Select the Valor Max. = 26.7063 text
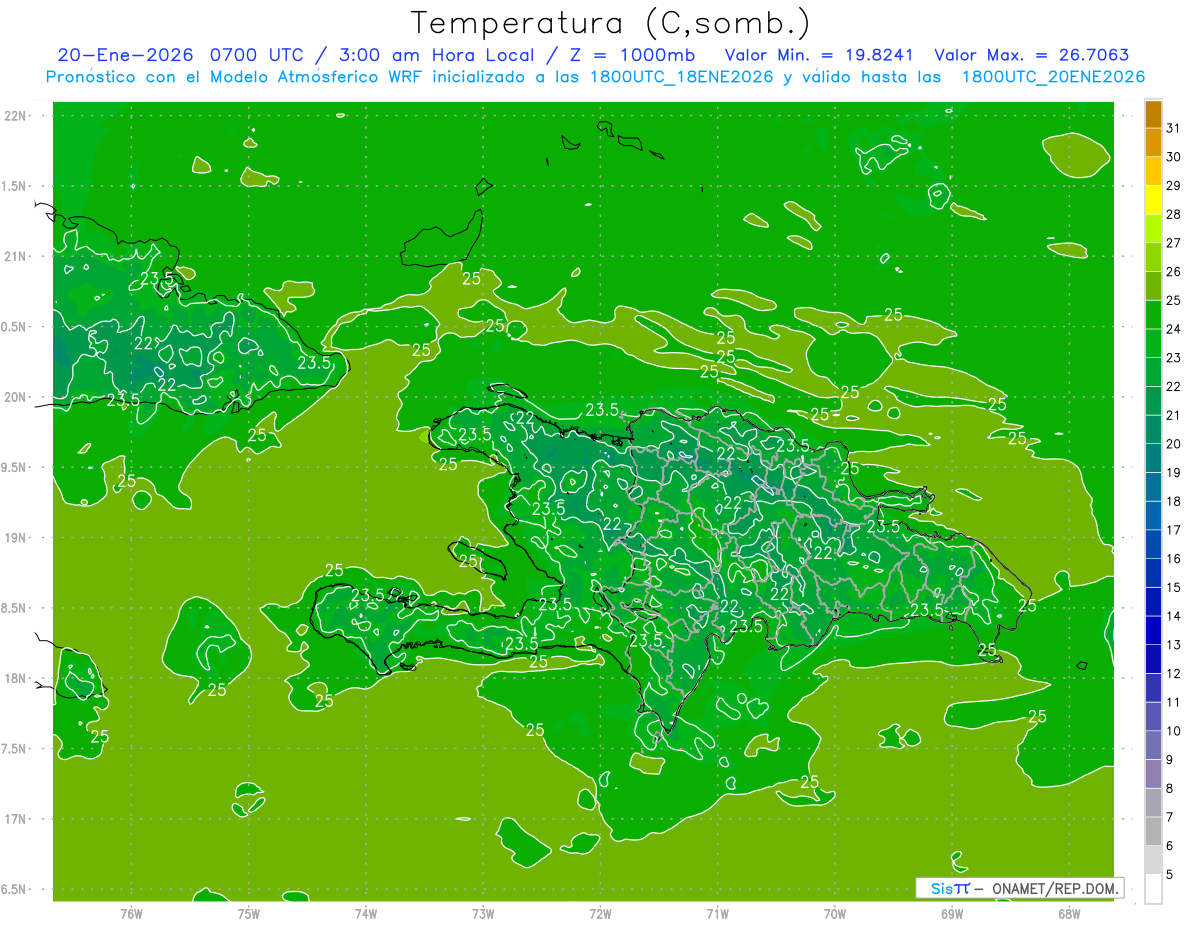The height and width of the screenshot is (927, 1200). pyautogui.click(x=1032, y=55)
